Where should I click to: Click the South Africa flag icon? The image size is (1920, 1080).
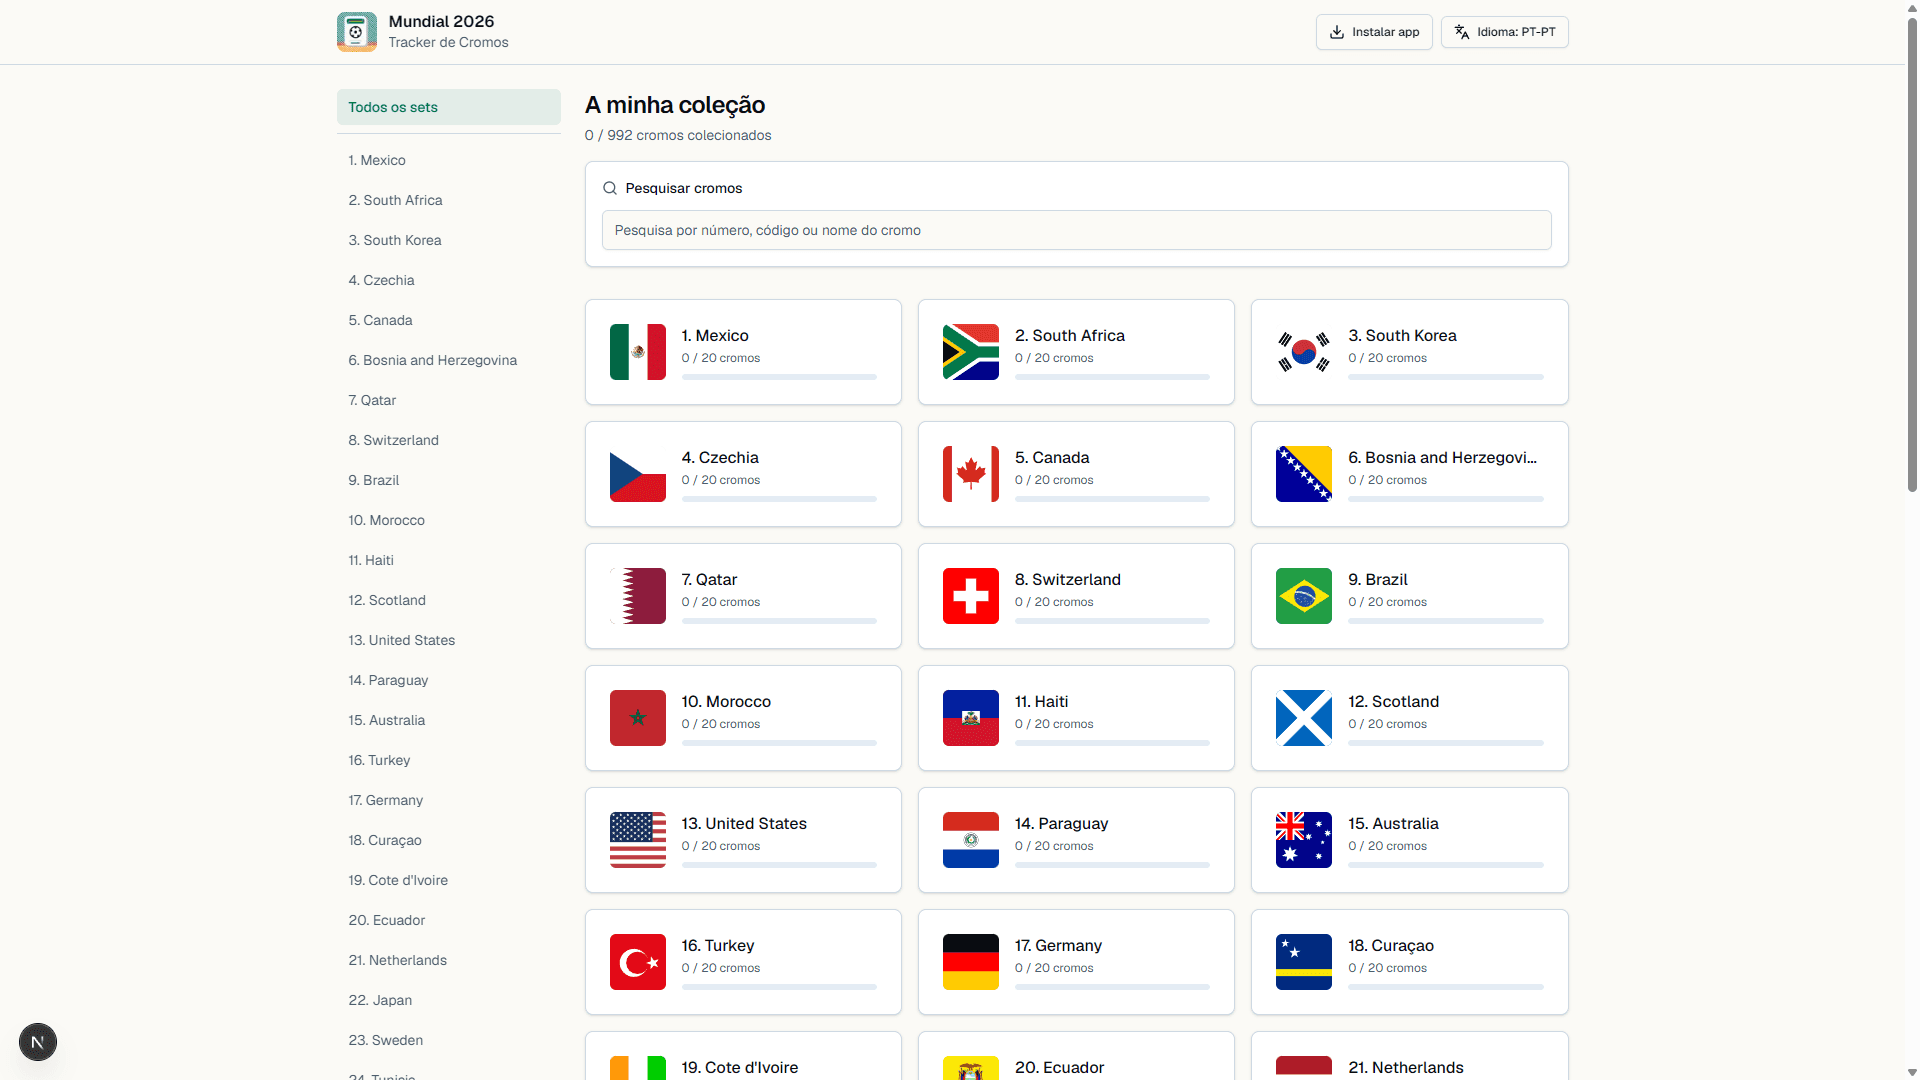pyautogui.click(x=971, y=352)
